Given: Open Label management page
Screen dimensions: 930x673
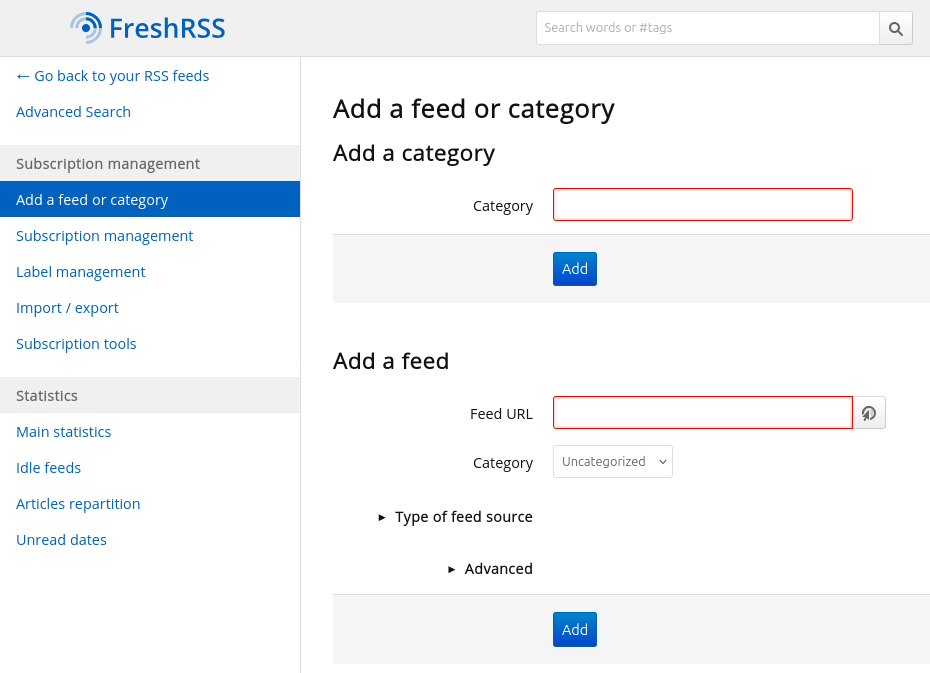Looking at the screenshot, I should [80, 272].
